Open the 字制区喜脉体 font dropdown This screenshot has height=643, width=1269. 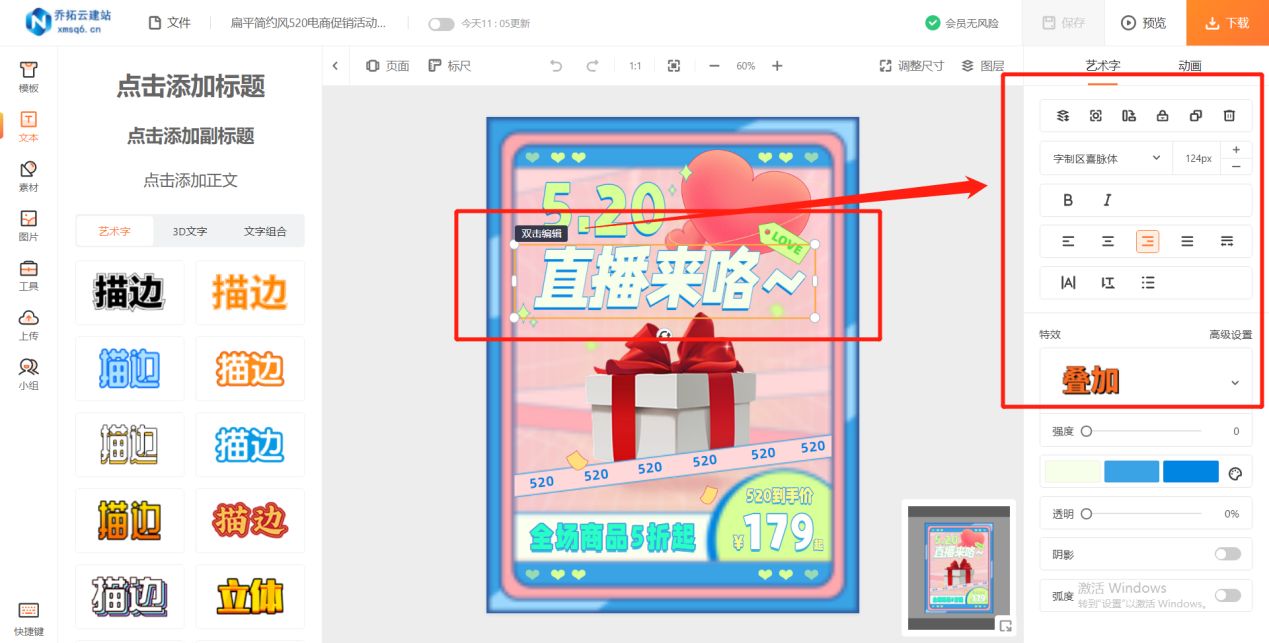[1105, 158]
